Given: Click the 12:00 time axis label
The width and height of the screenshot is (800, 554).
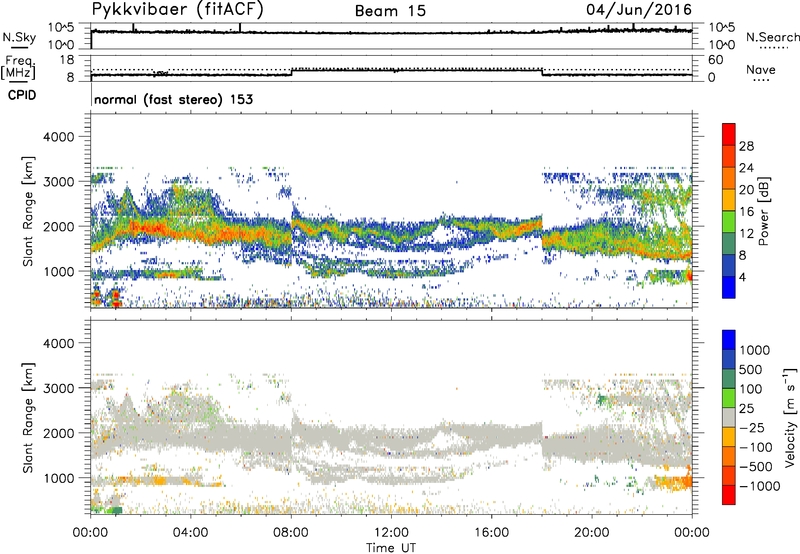Looking at the screenshot, I should pos(391,533).
